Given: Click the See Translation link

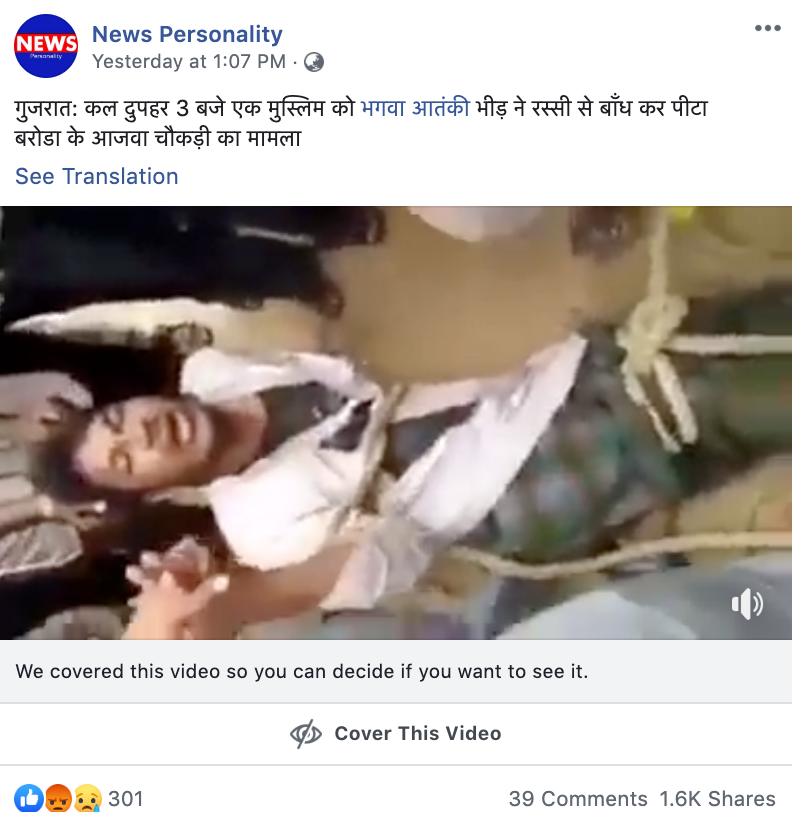Looking at the screenshot, I should [97, 177].
